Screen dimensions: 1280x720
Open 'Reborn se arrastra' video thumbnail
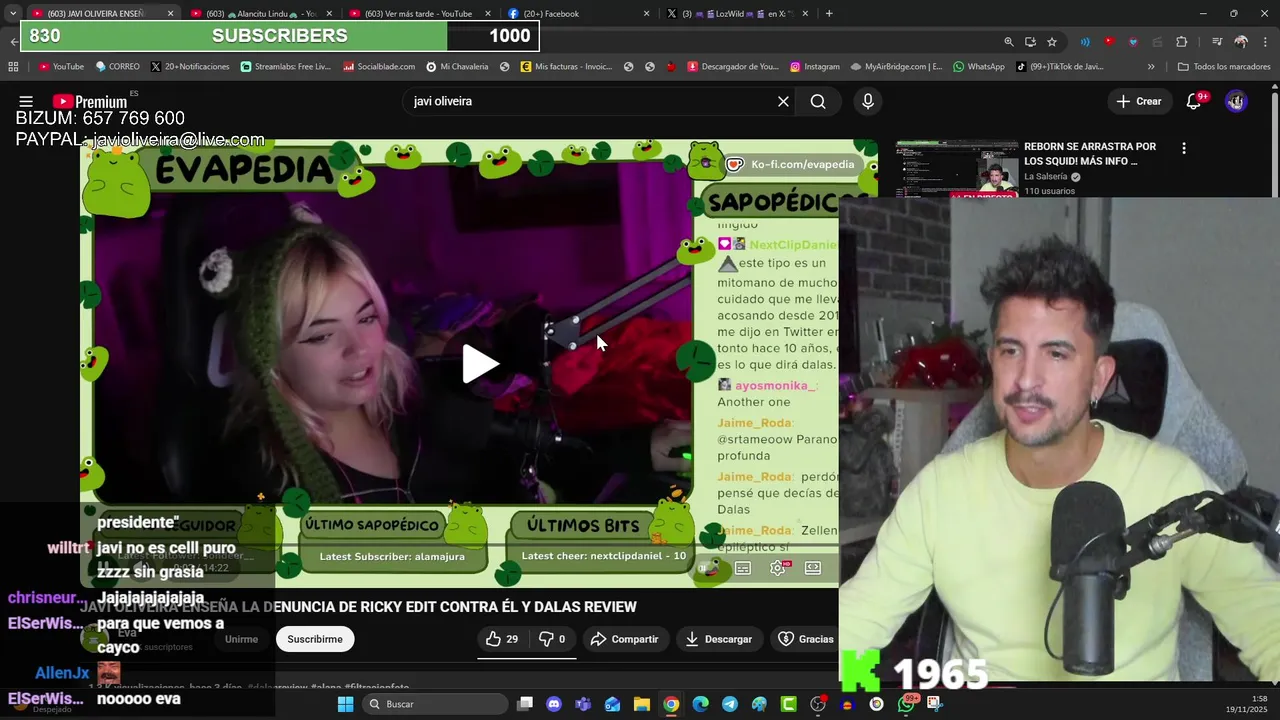coord(957,169)
